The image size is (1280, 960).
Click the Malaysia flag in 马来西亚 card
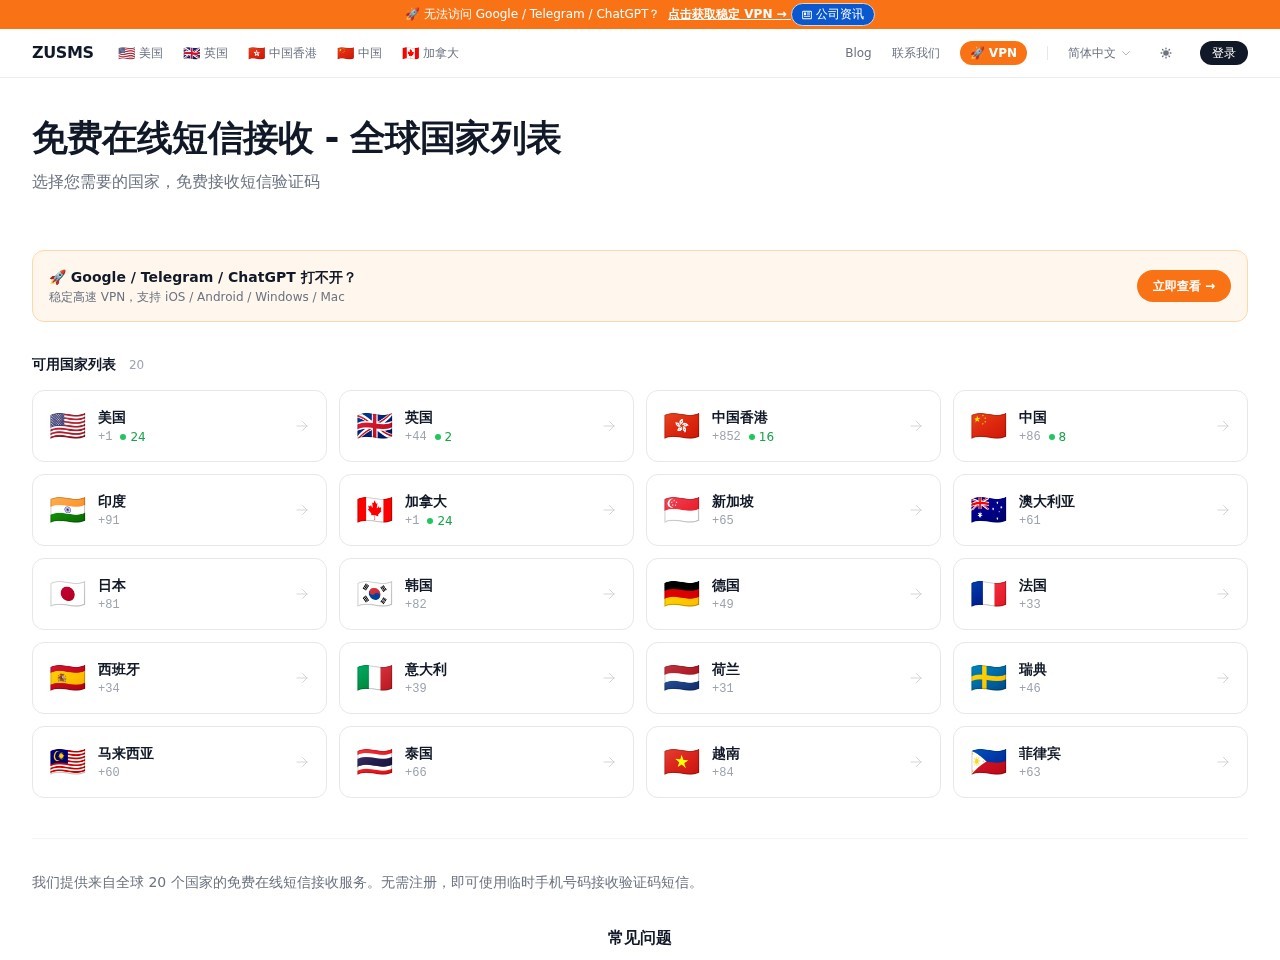(68, 762)
